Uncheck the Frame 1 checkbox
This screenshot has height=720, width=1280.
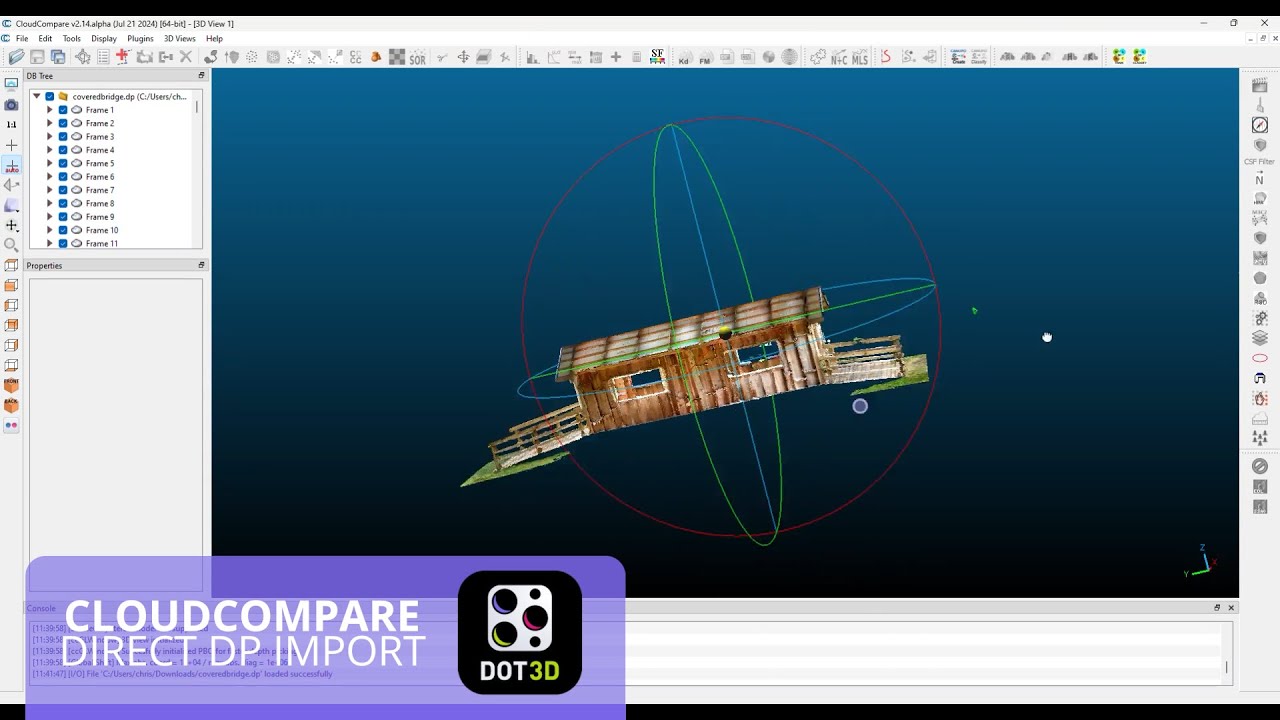(63, 110)
